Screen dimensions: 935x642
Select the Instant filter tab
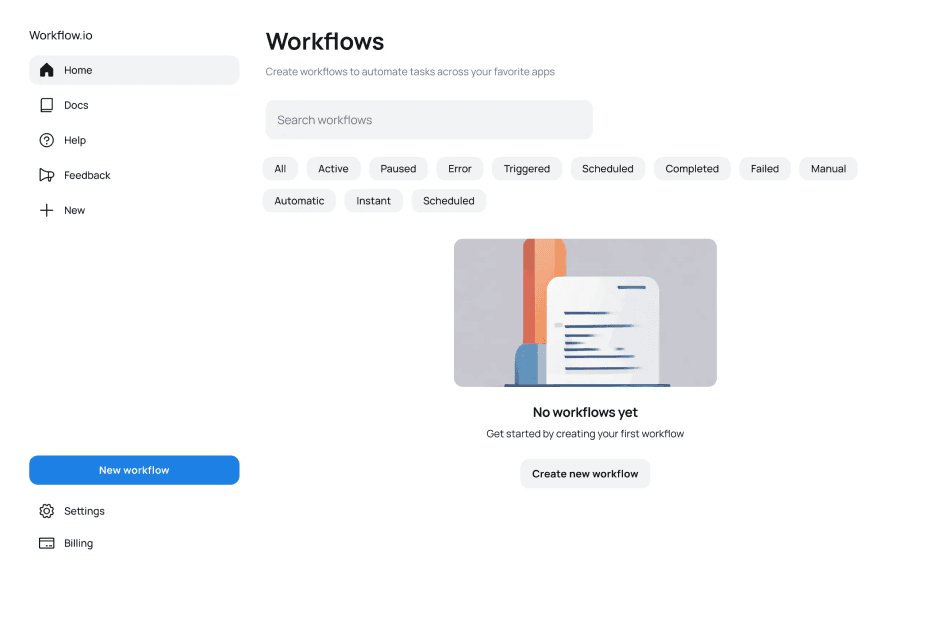(373, 200)
